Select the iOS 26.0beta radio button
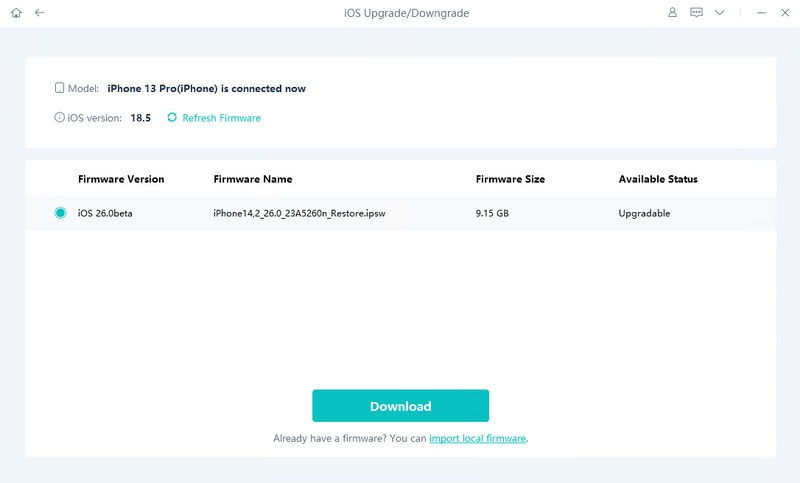Screen dimensions: 800x483 (x=60, y=213)
